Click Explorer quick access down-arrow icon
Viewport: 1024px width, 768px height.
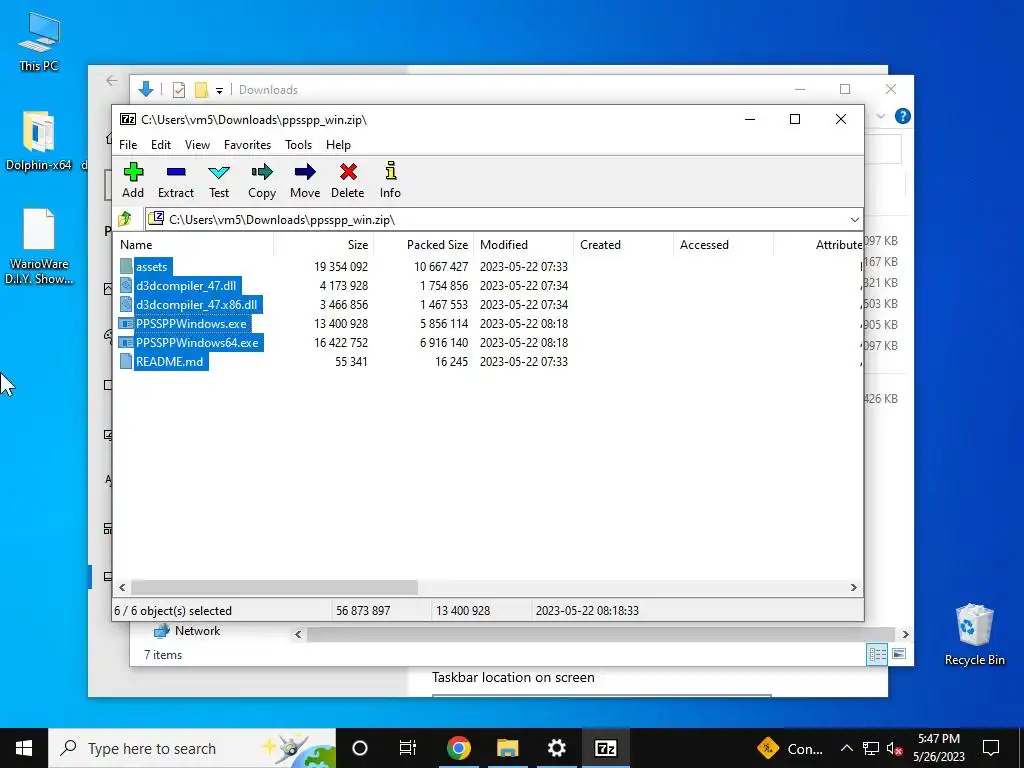point(146,89)
